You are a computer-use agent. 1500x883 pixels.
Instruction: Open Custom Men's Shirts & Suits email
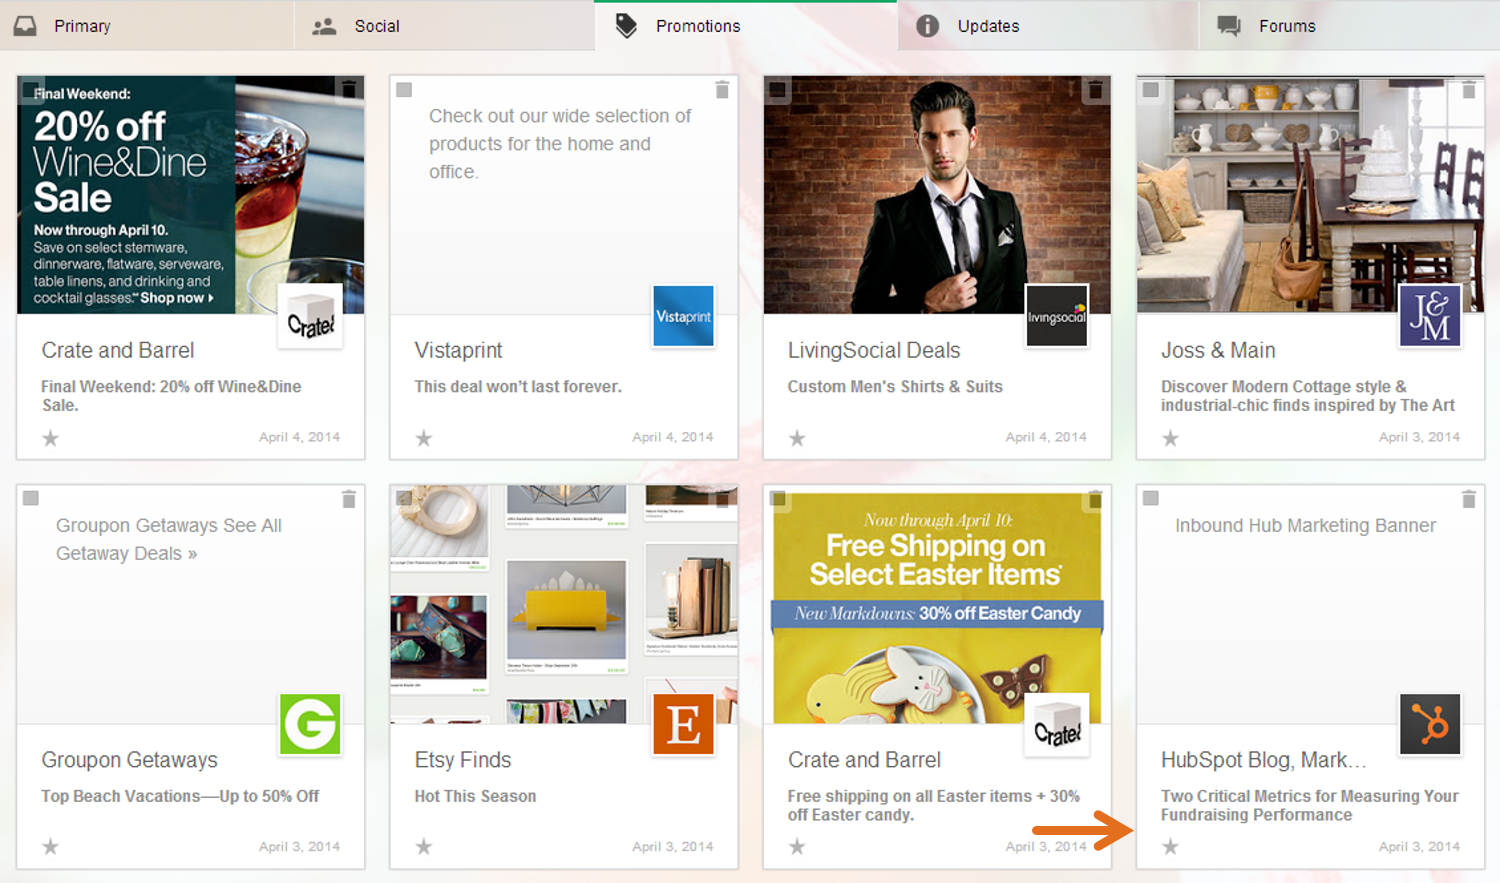point(894,387)
